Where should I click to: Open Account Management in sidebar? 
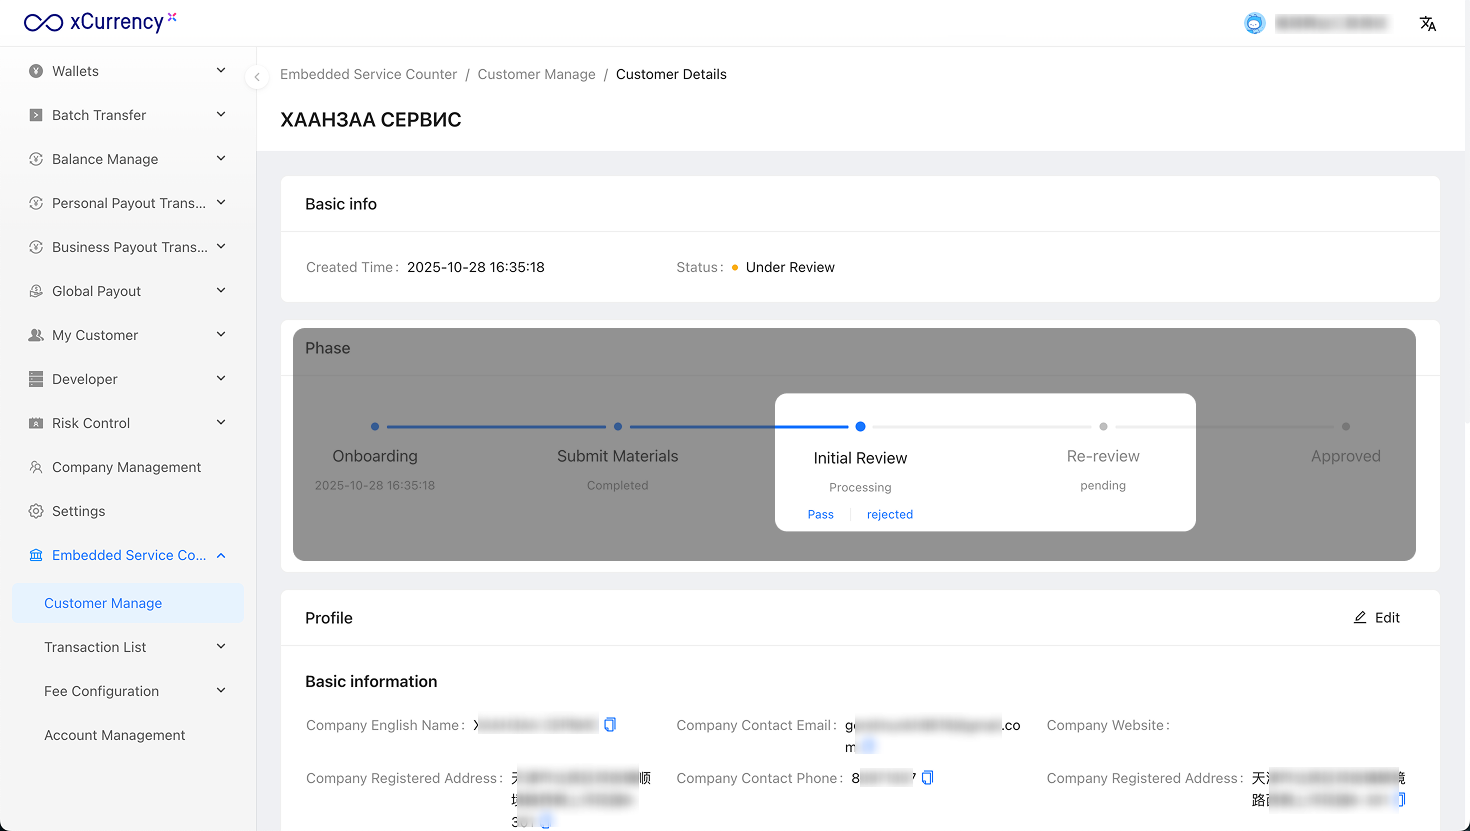pos(115,735)
